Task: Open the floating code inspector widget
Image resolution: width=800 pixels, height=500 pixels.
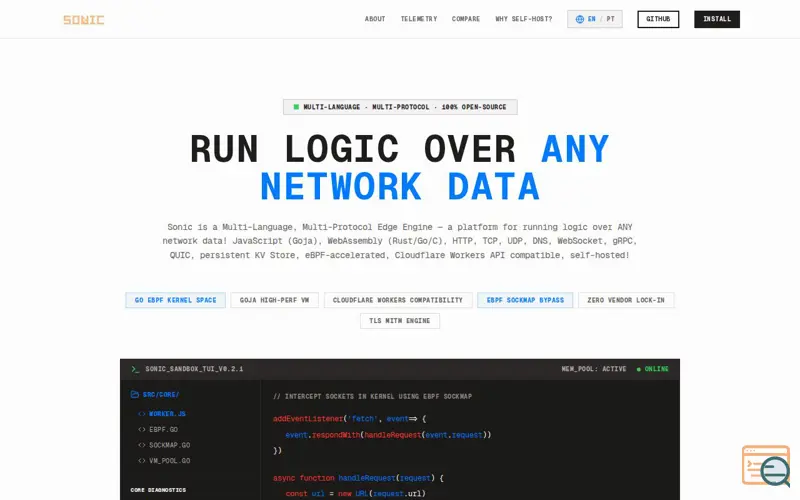Action: pyautogui.click(x=766, y=466)
